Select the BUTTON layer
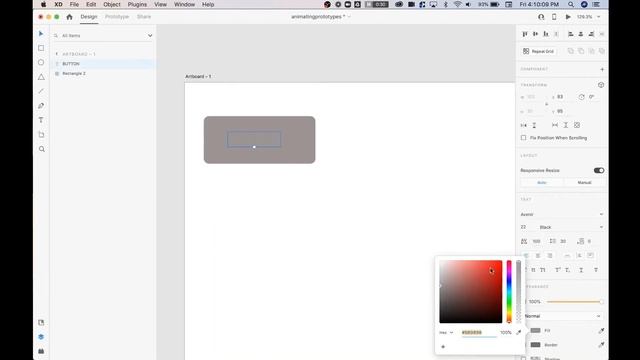 [x=104, y=64]
